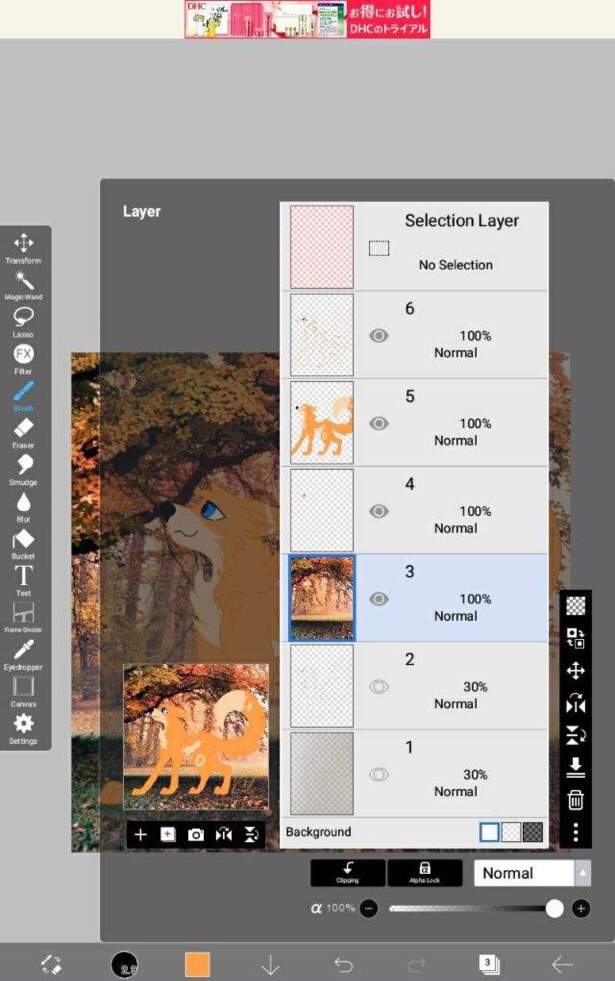
Task: Click the orange current color swatch
Action: (x=198, y=964)
